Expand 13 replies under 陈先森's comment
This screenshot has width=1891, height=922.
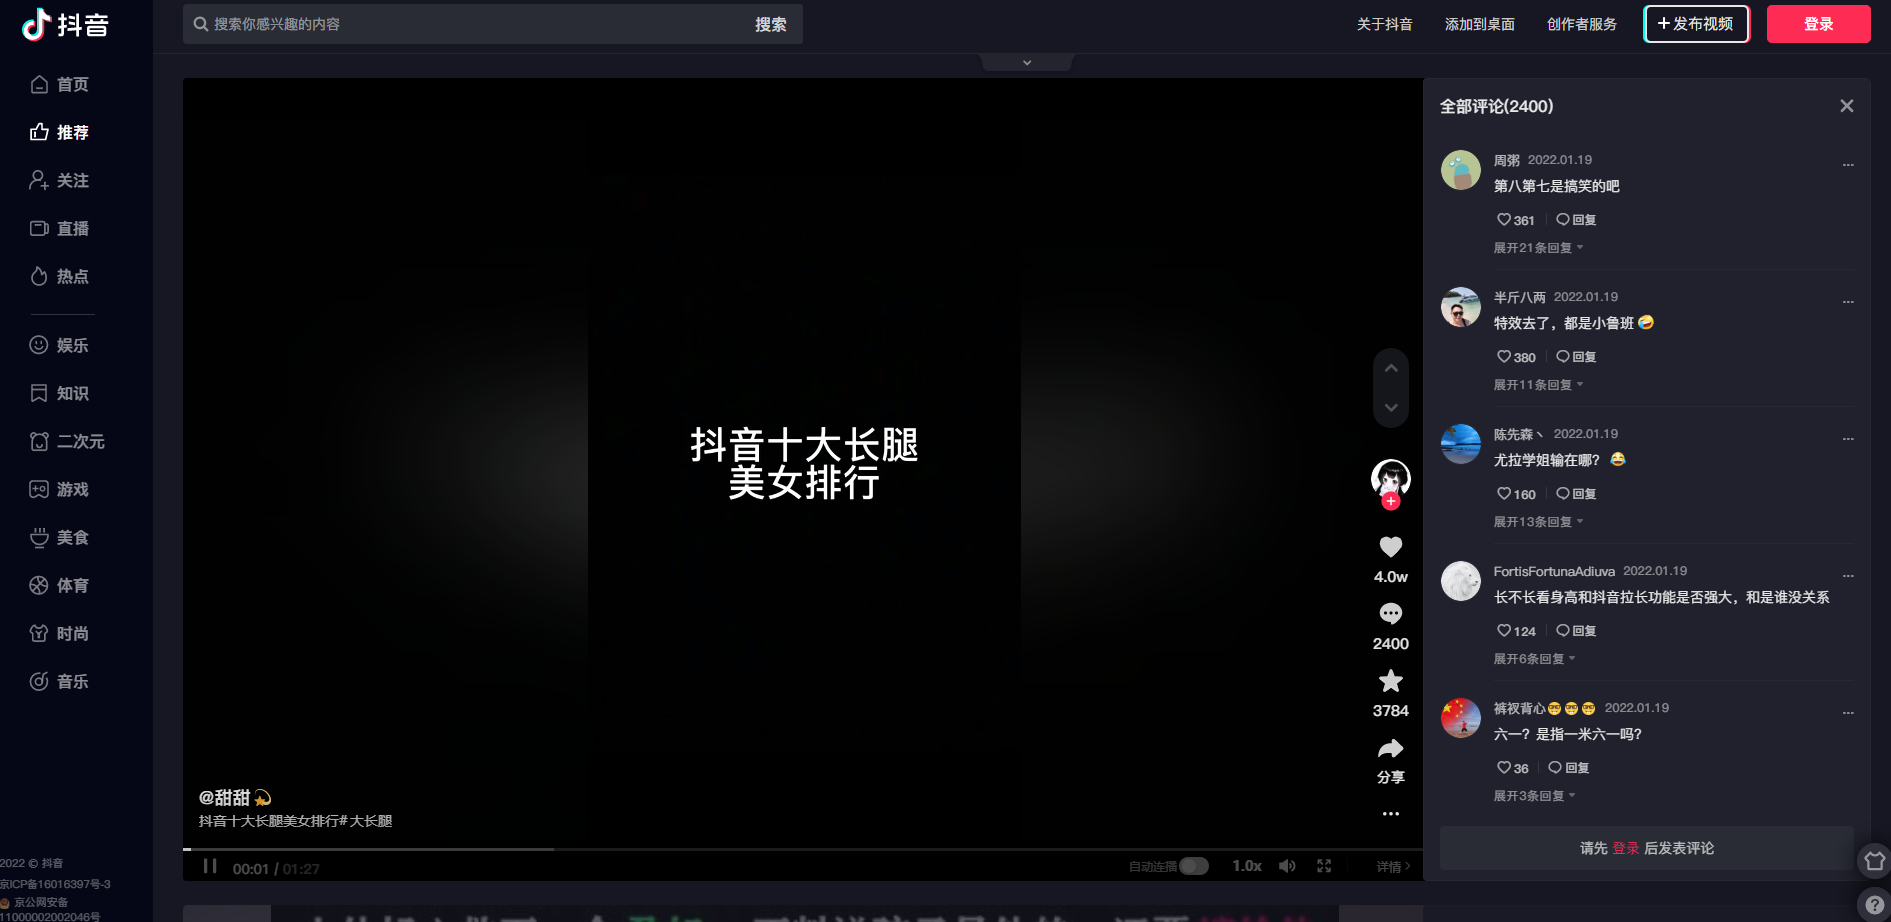[1538, 522]
